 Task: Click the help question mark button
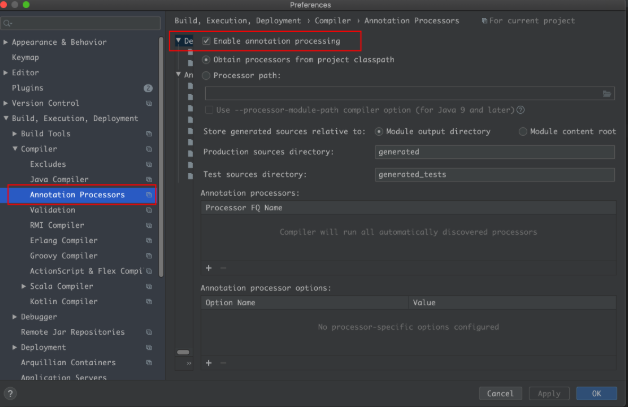[12, 394]
